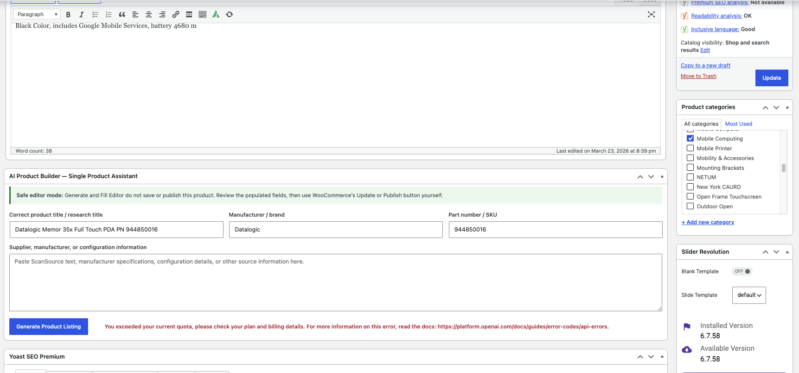Viewport: 799px width, 373px height.
Task: Click the blue Update button
Action: [x=771, y=78]
